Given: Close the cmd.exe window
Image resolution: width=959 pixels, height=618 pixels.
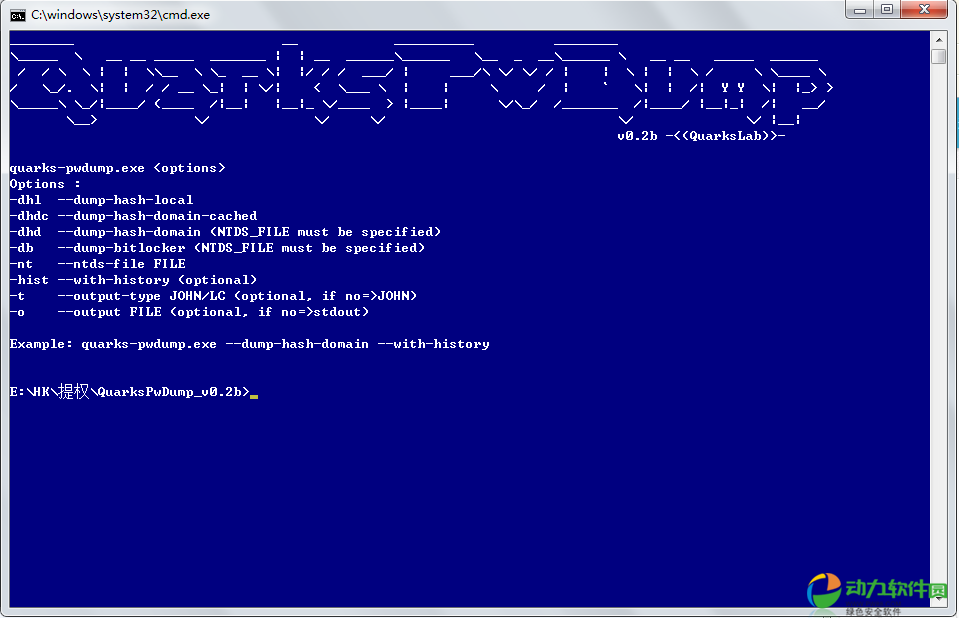Looking at the screenshot, I should (925, 10).
